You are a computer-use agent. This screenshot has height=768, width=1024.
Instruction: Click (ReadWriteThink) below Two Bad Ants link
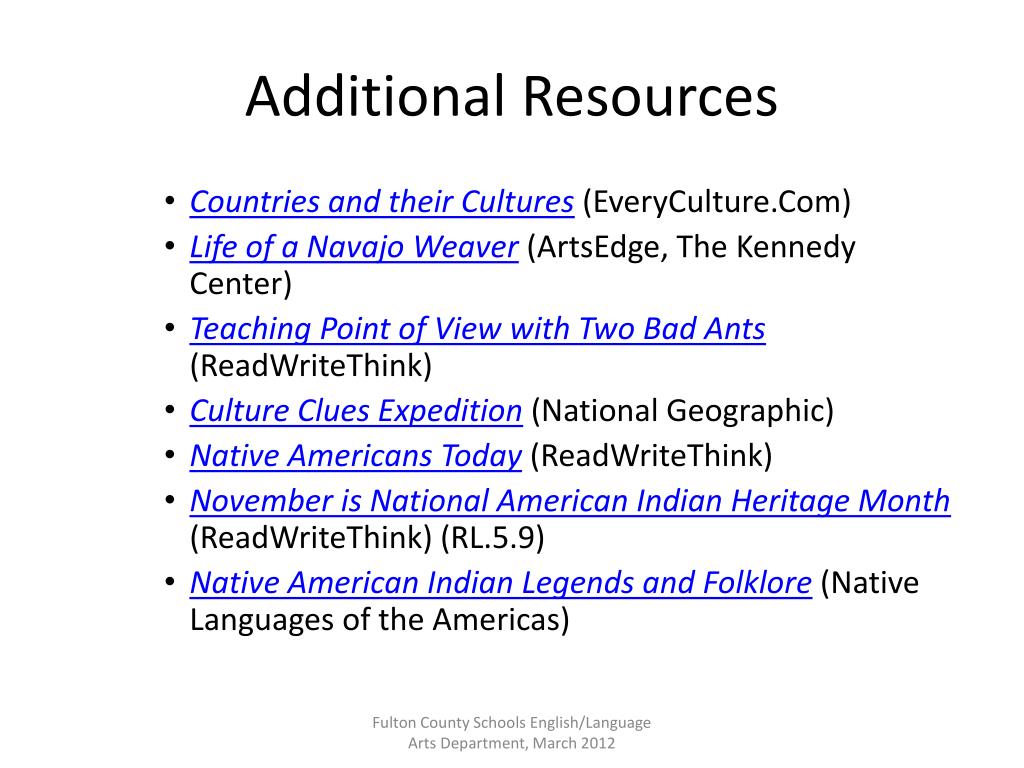coord(311,366)
